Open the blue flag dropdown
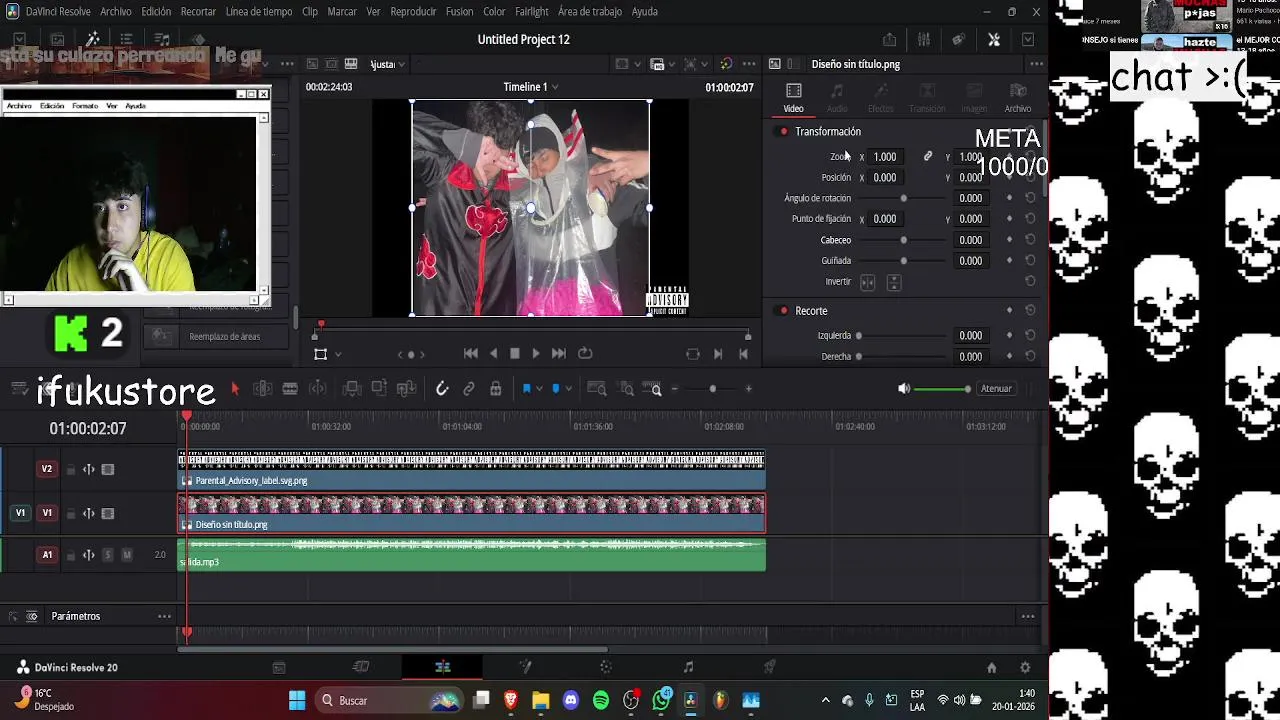1280x720 pixels. [x=540, y=389]
